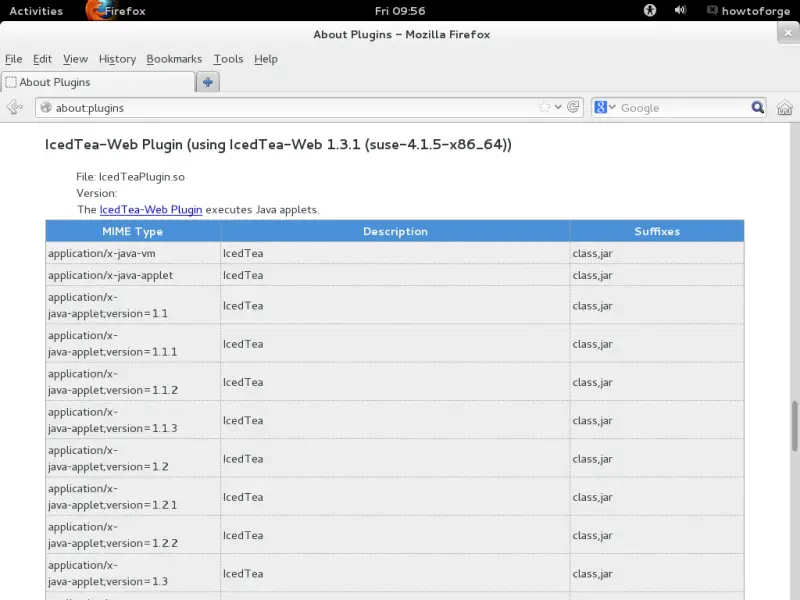
Task: Click IcedTea in the version=1.1.2 row
Action: 243,382
